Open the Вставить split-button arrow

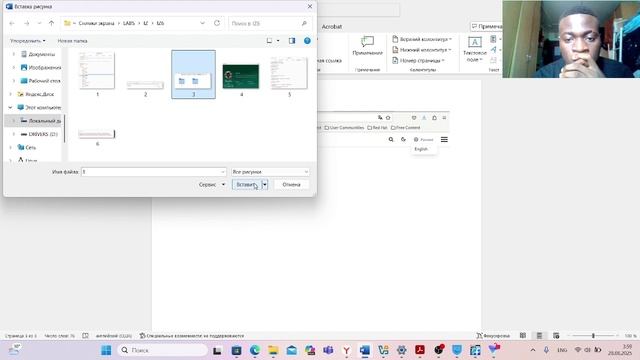pyautogui.click(x=265, y=184)
